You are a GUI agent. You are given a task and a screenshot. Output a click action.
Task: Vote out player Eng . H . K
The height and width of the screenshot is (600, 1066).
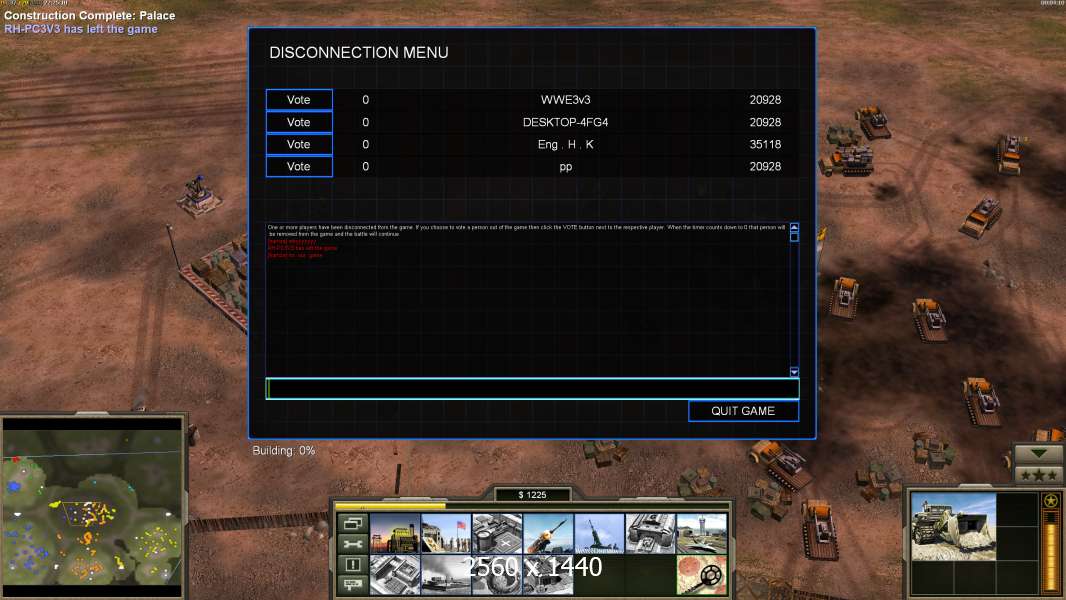(x=299, y=144)
